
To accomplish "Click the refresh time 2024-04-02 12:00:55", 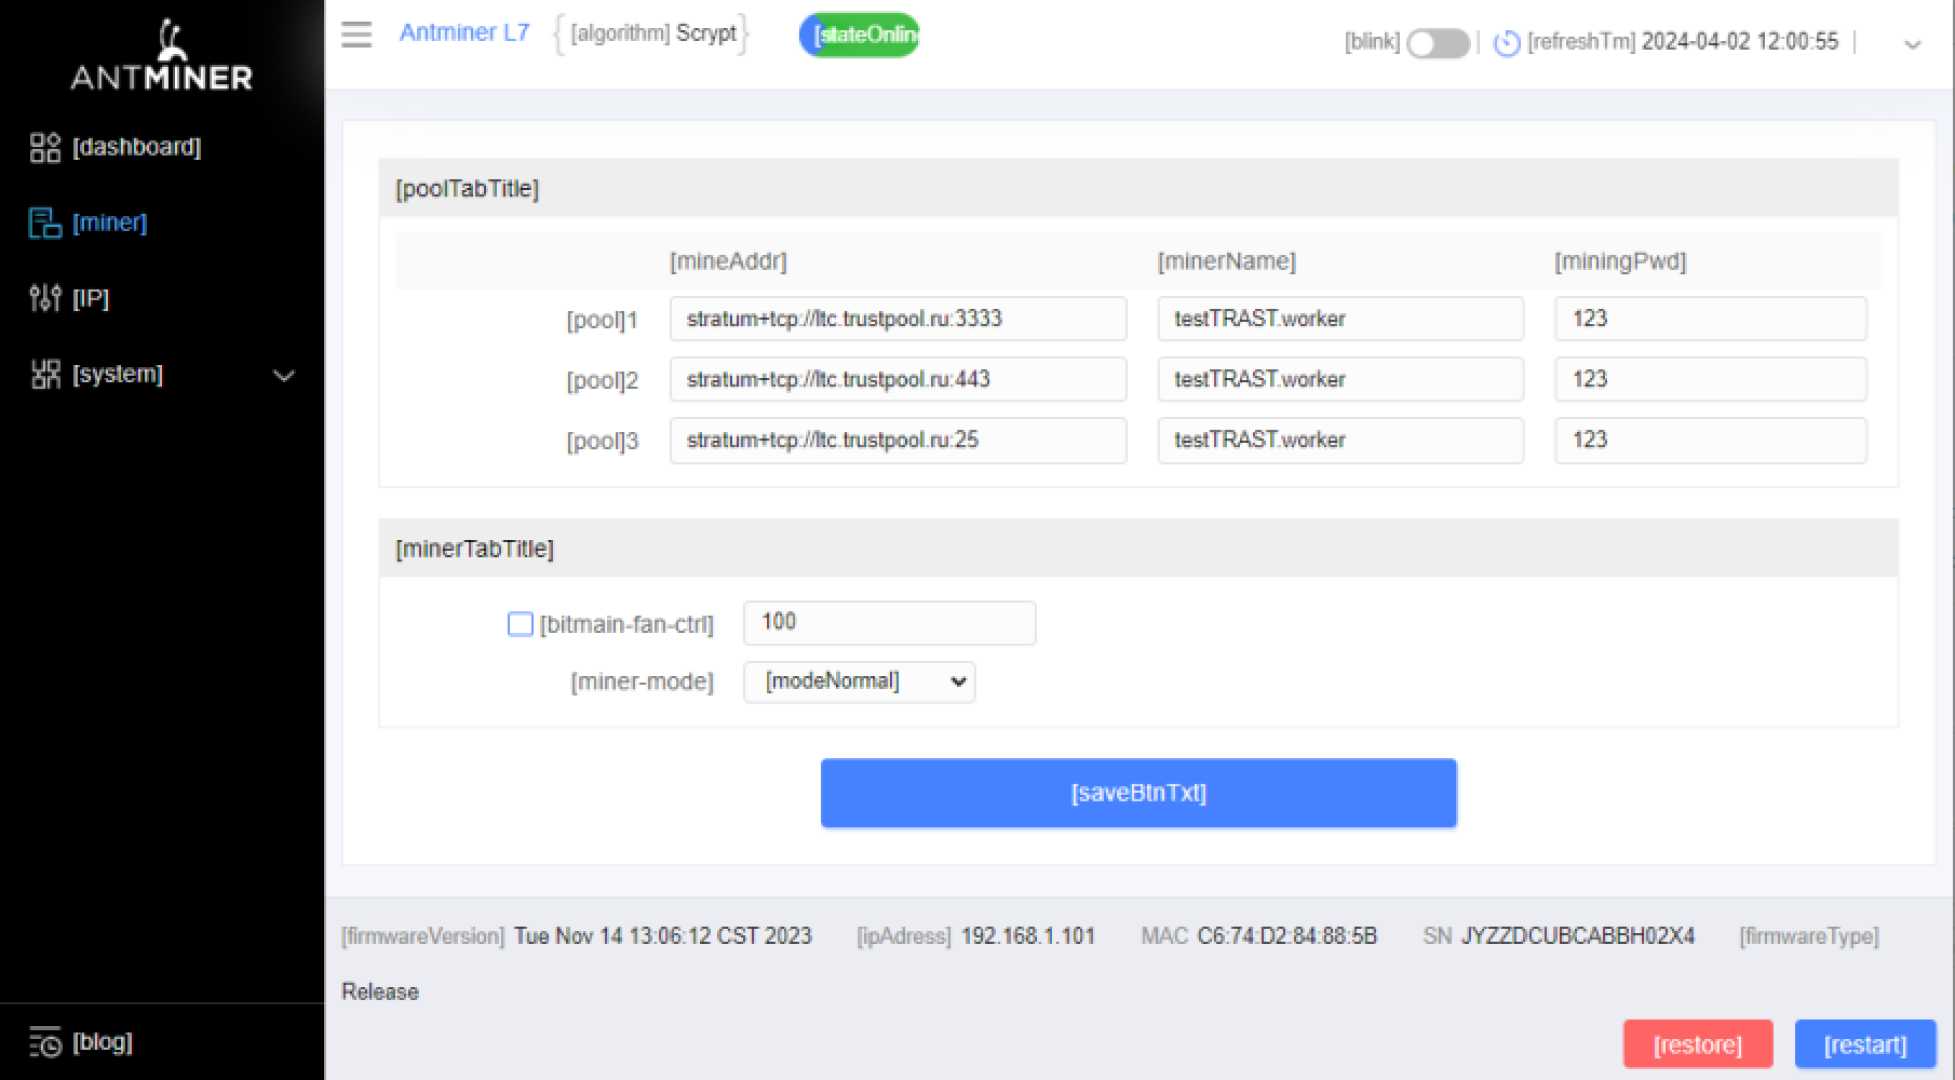I will point(1740,42).
